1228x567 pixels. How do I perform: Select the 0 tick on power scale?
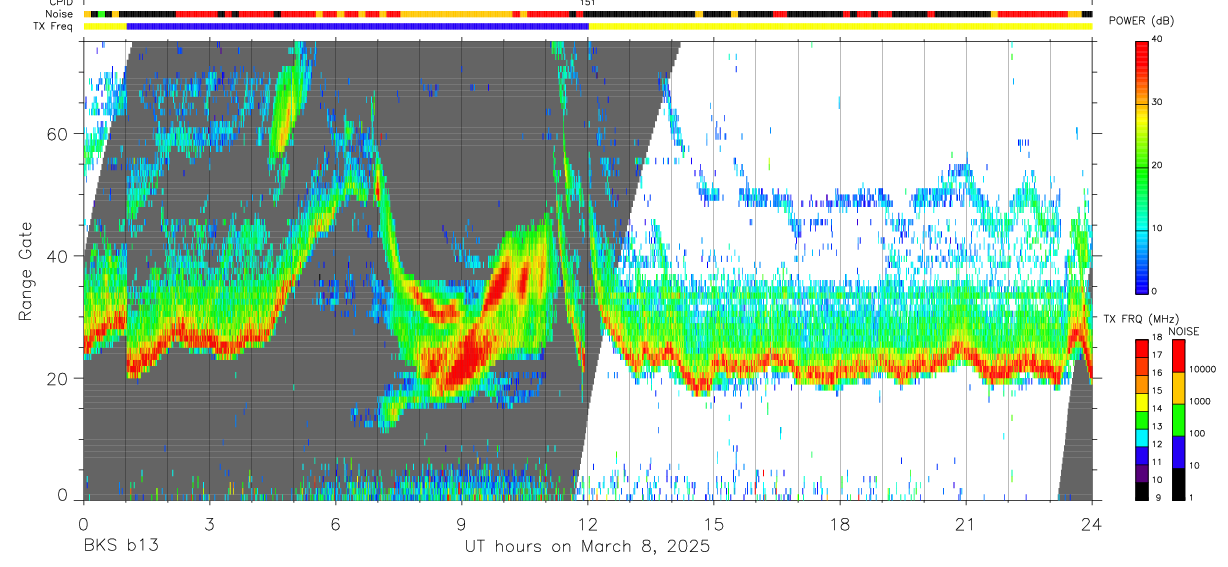coord(1154,291)
